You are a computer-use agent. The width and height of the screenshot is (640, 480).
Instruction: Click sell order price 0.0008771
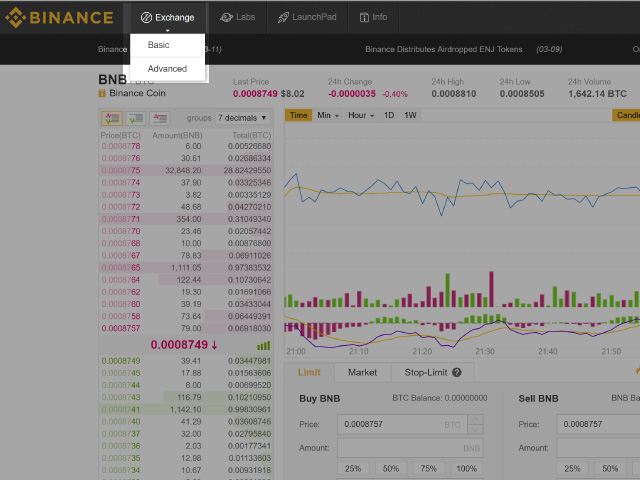(121, 219)
